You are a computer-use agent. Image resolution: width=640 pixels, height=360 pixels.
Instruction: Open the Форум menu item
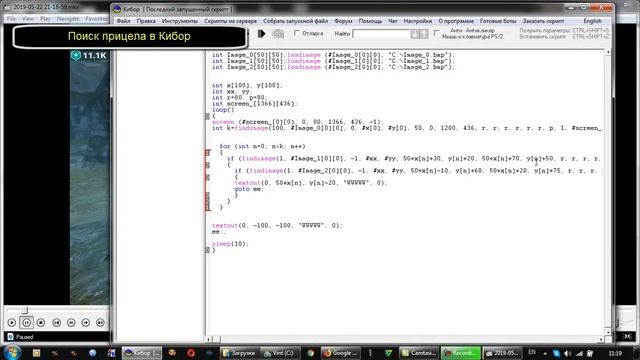point(343,21)
